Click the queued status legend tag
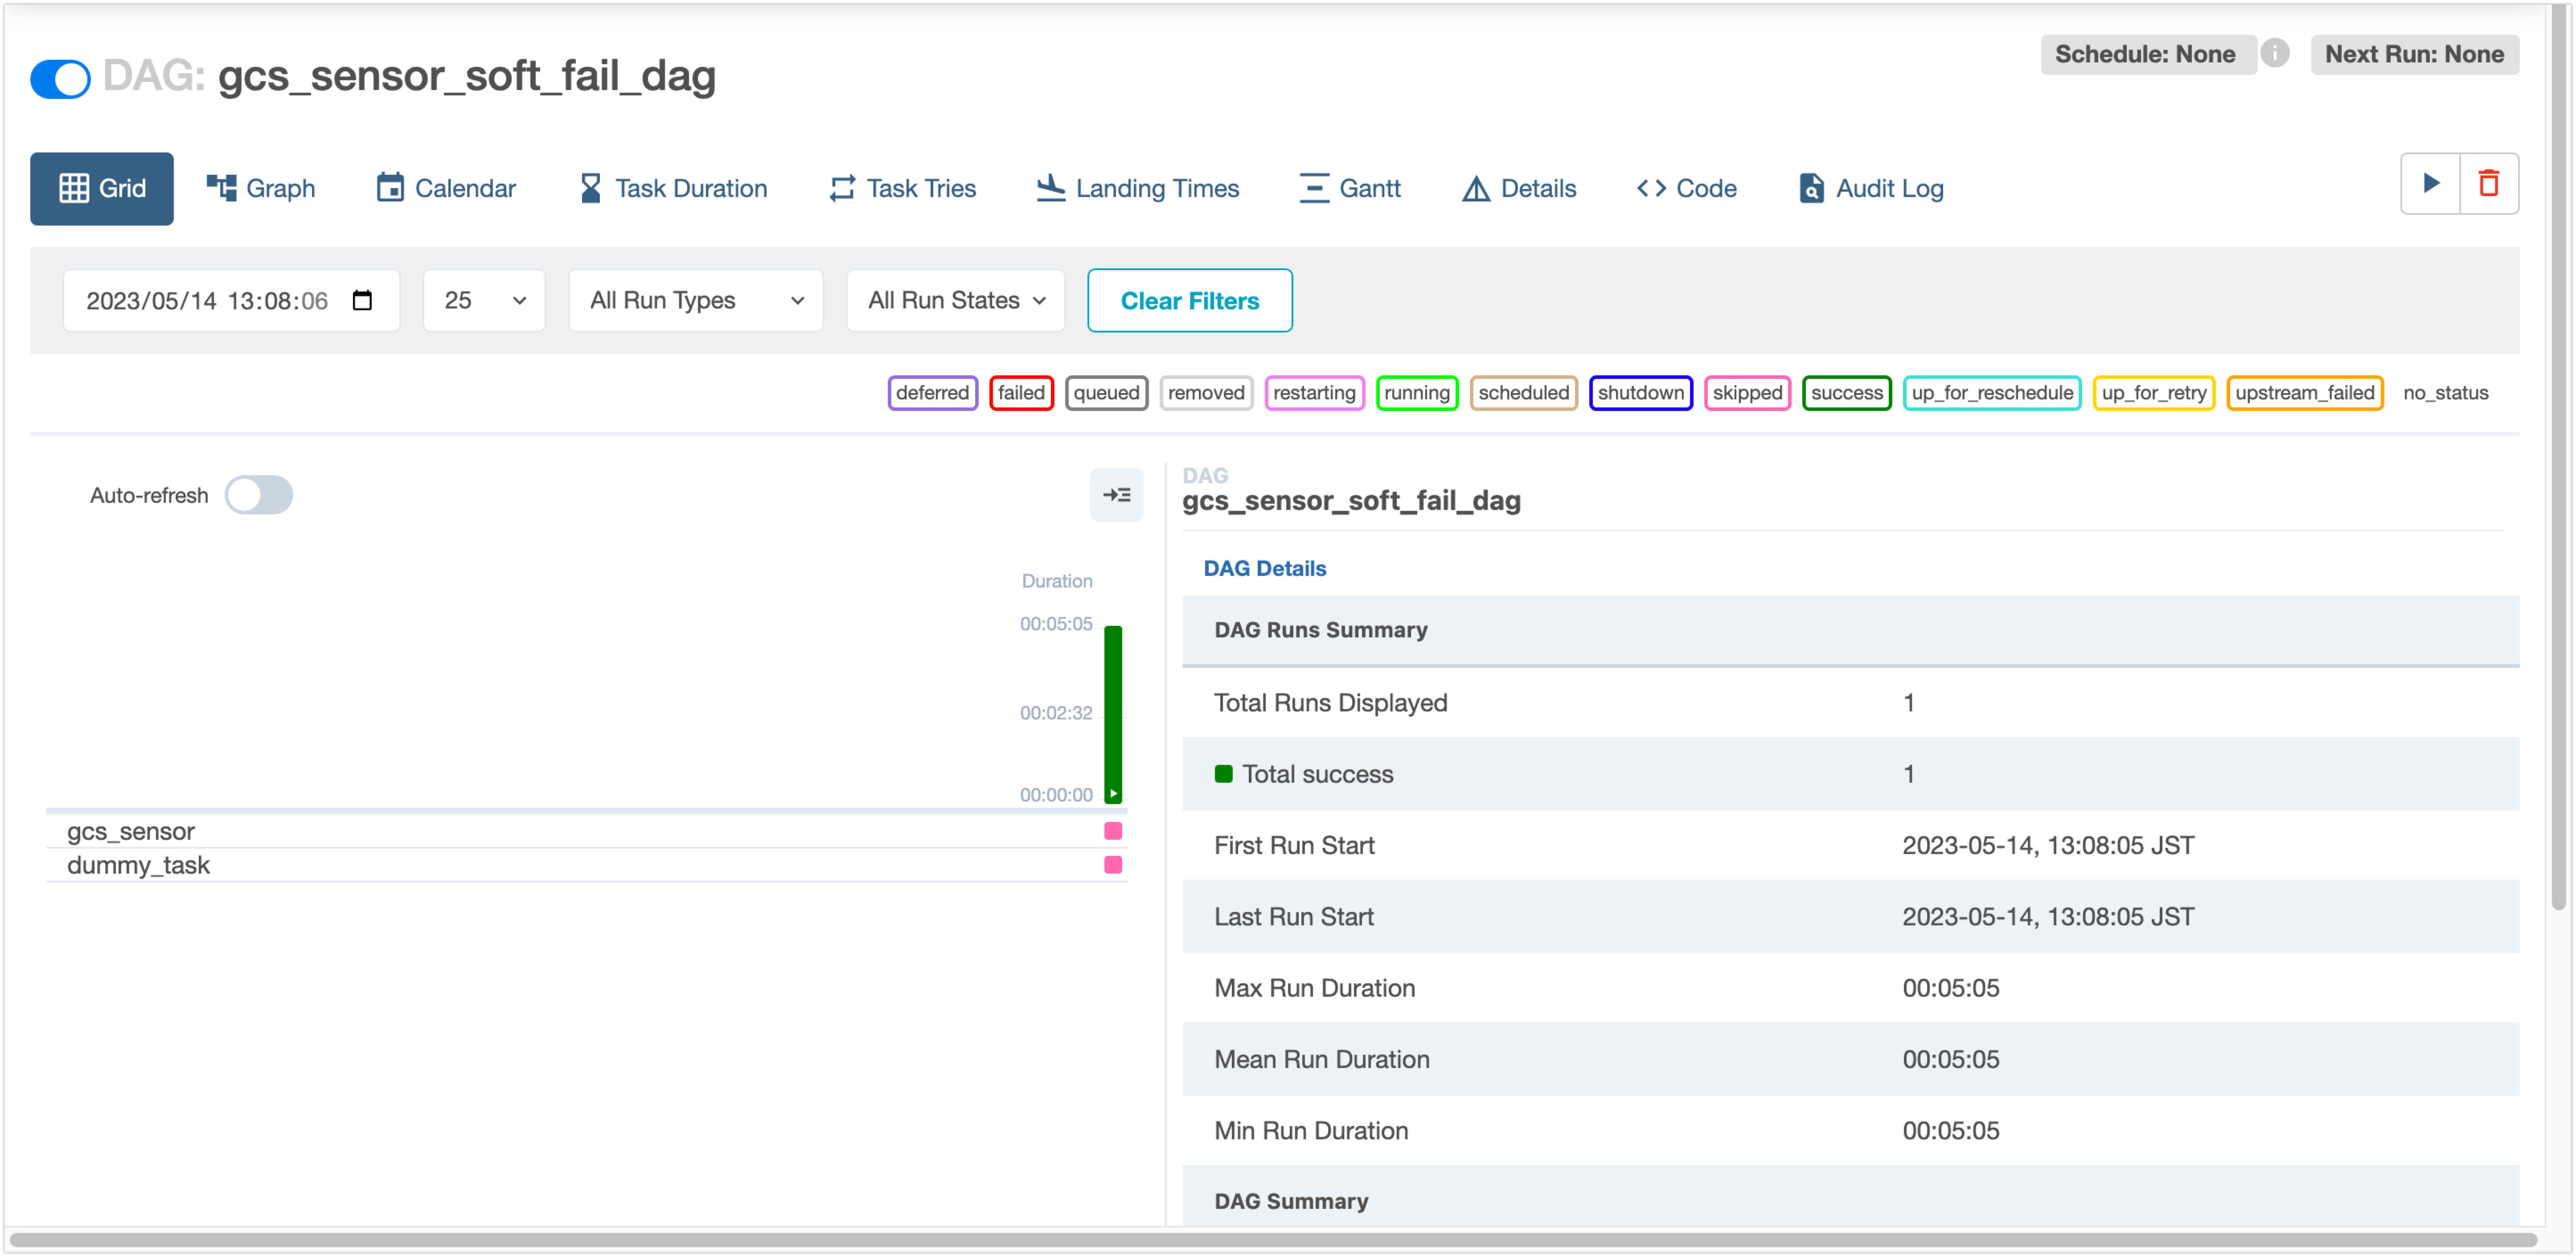Viewport: 2576px width, 1257px height. [1106, 393]
